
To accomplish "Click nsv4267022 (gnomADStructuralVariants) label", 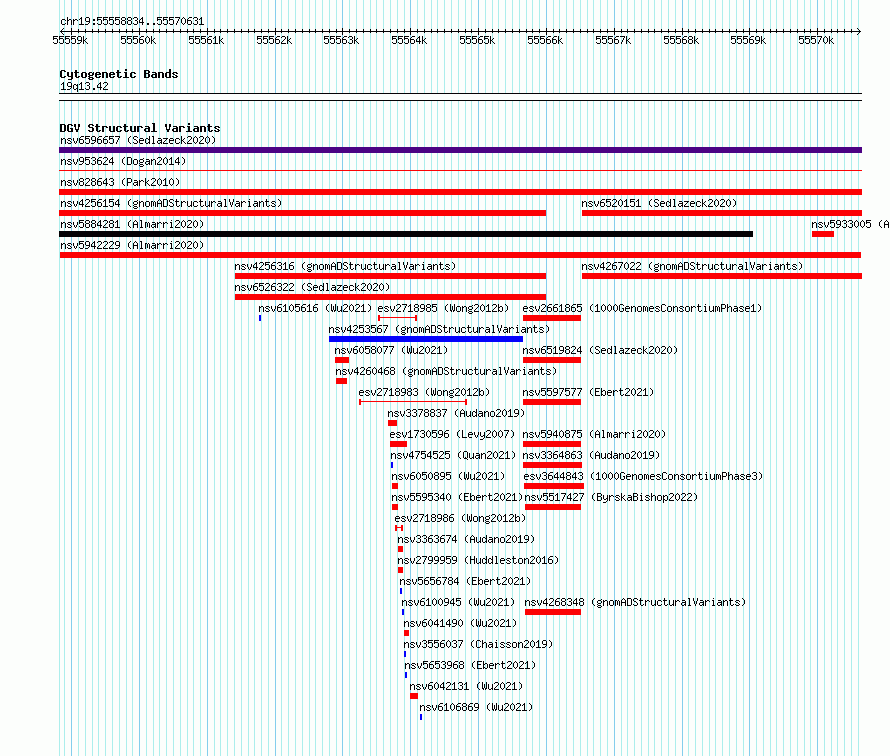I will (x=692, y=266).
